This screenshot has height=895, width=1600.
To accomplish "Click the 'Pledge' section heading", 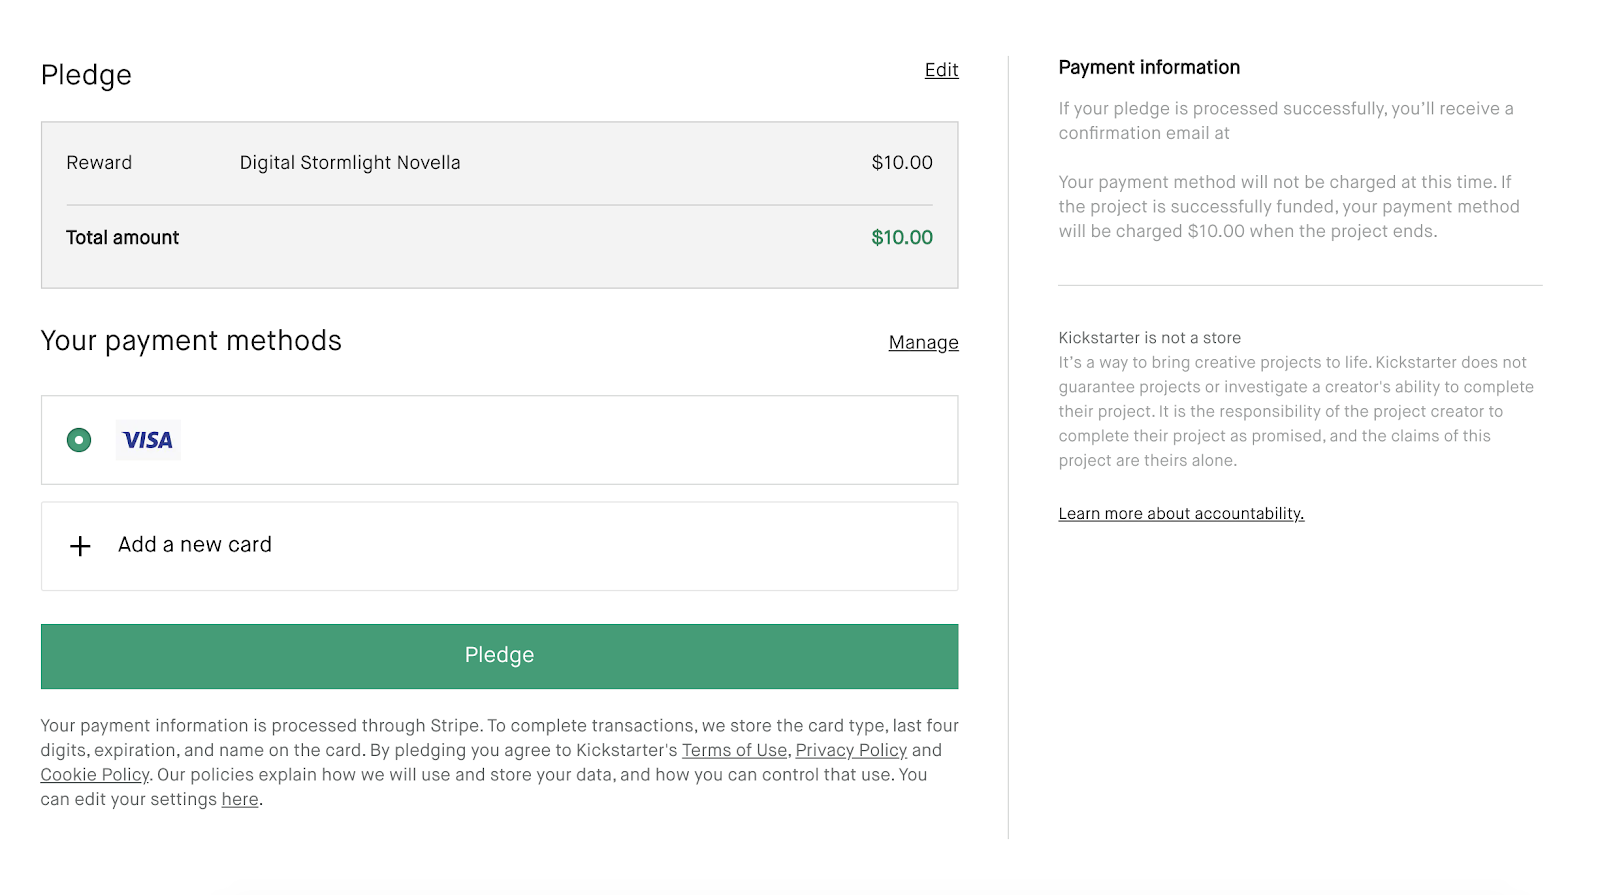I will tap(86, 75).
